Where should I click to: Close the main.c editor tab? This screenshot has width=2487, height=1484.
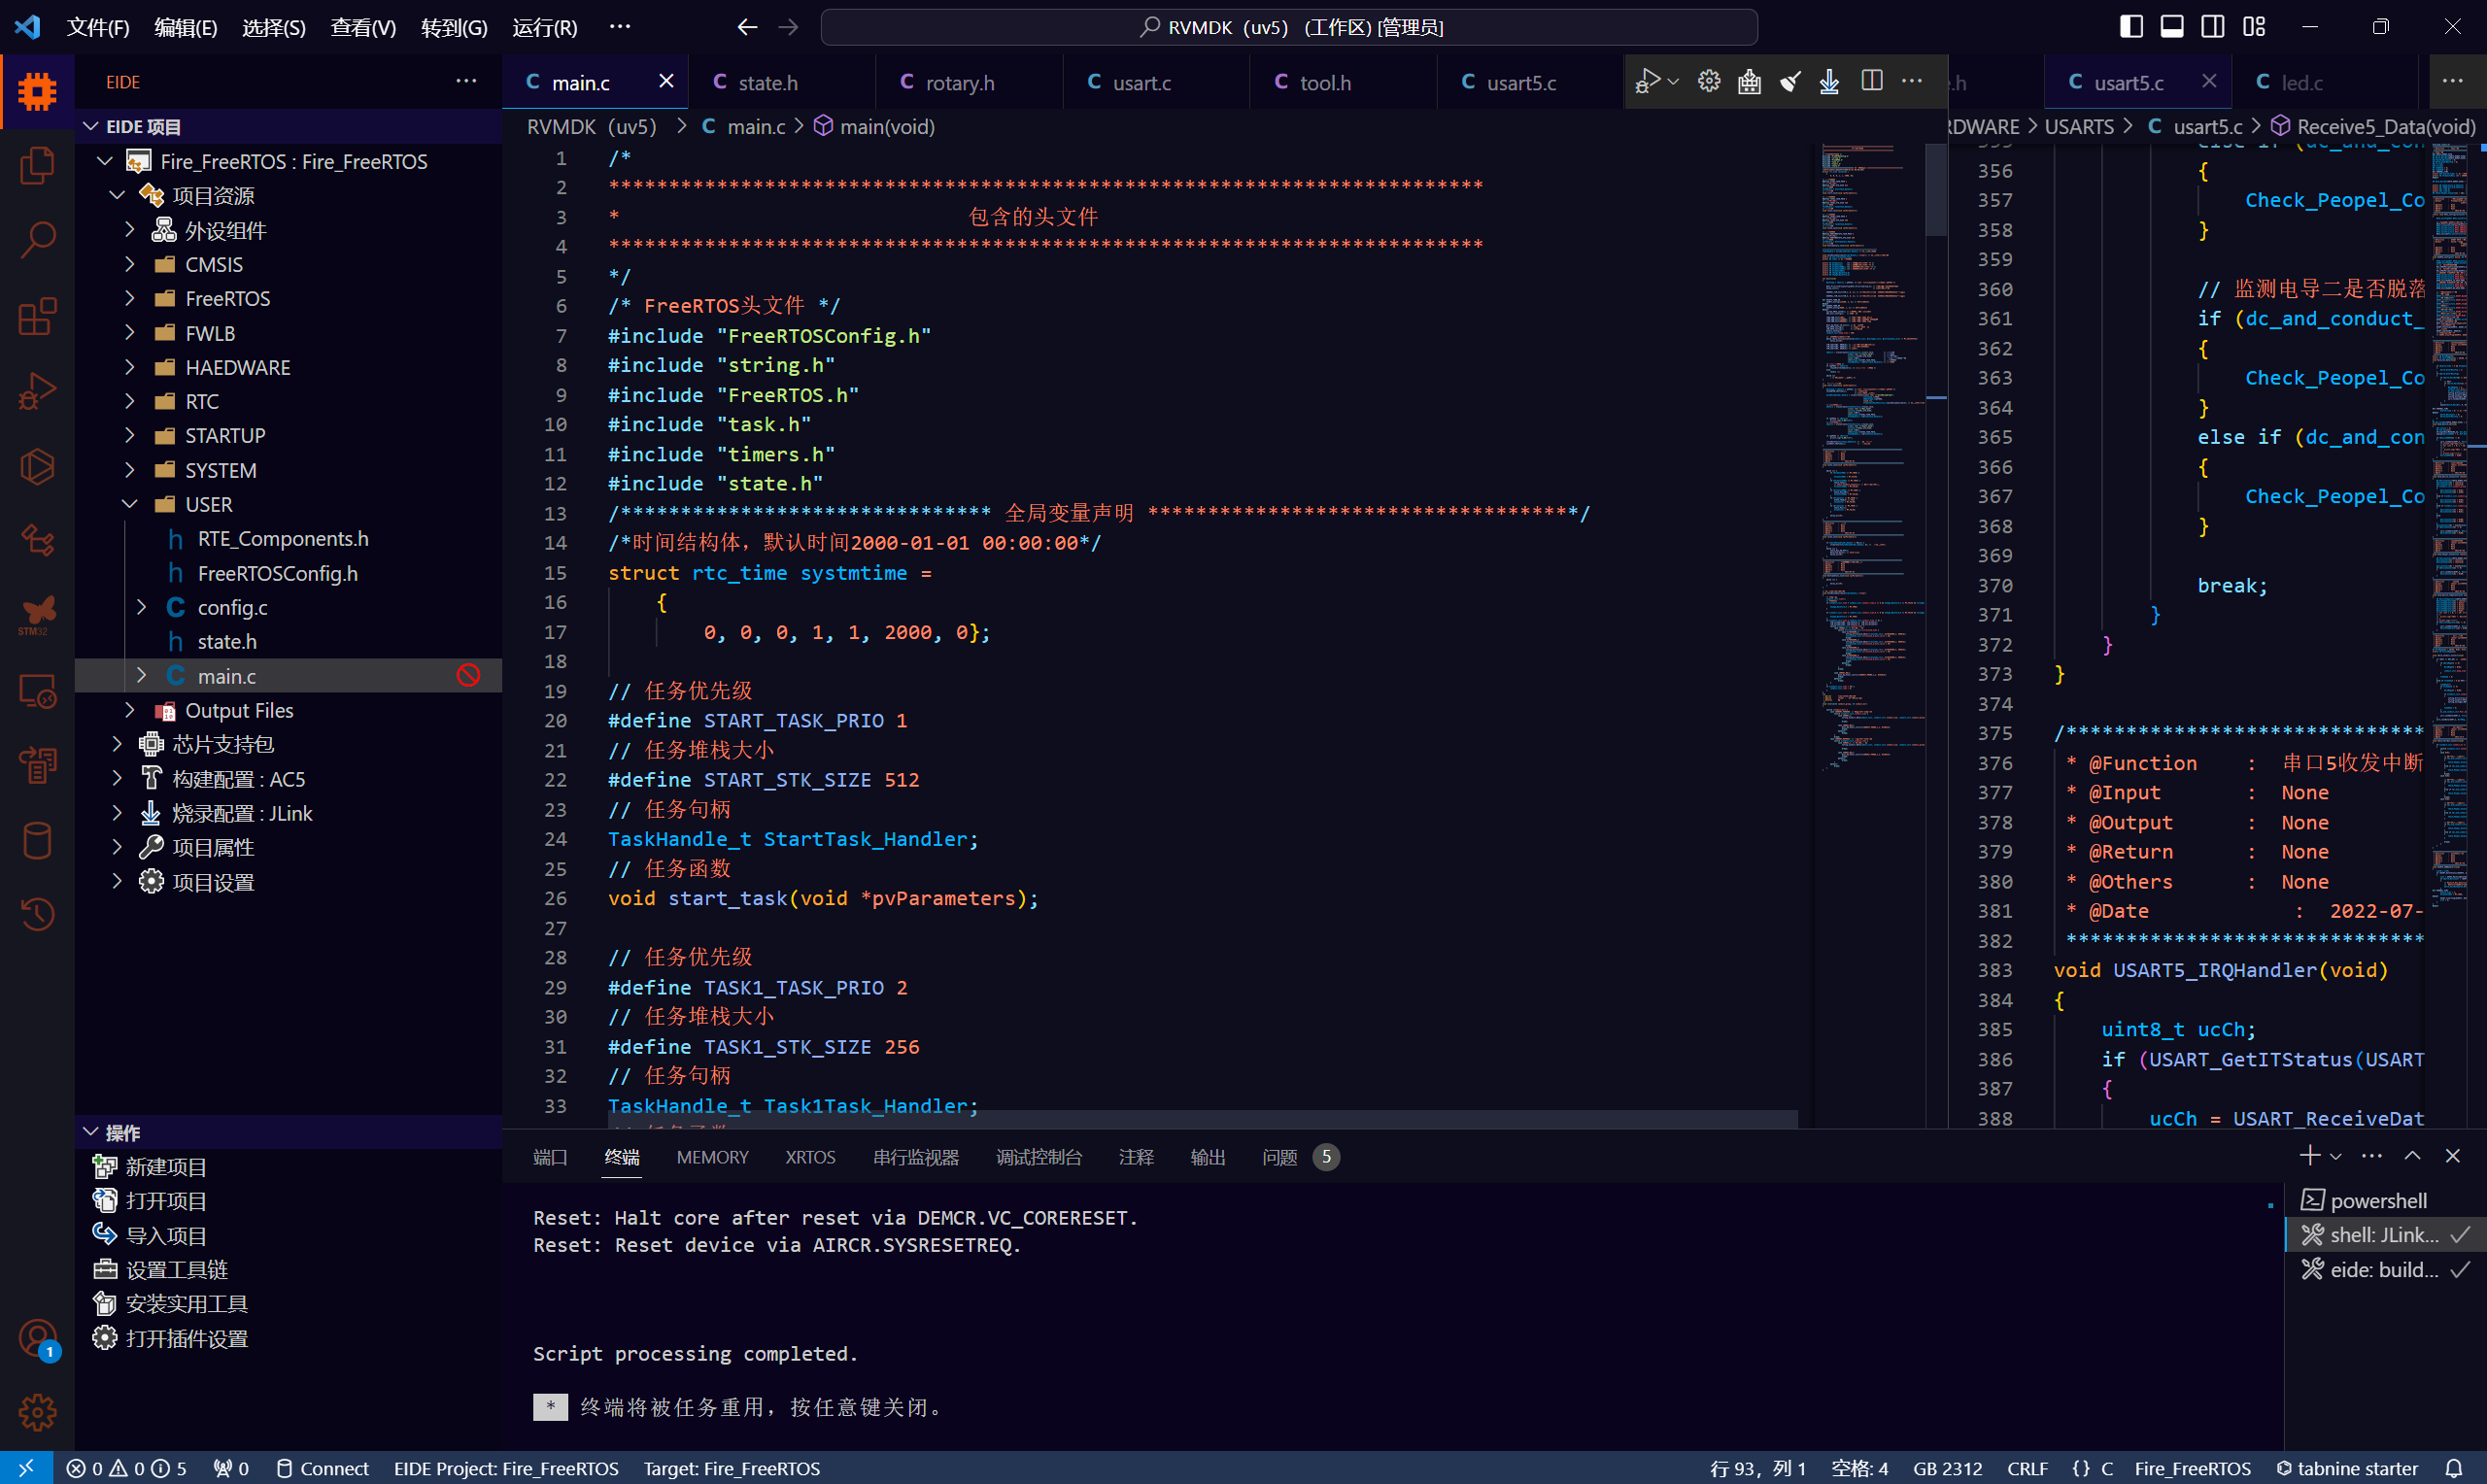pos(666,81)
